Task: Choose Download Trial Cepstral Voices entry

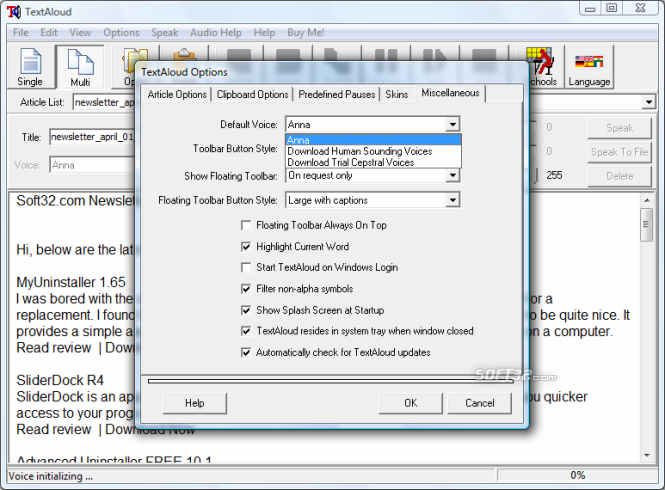Action: (x=373, y=162)
